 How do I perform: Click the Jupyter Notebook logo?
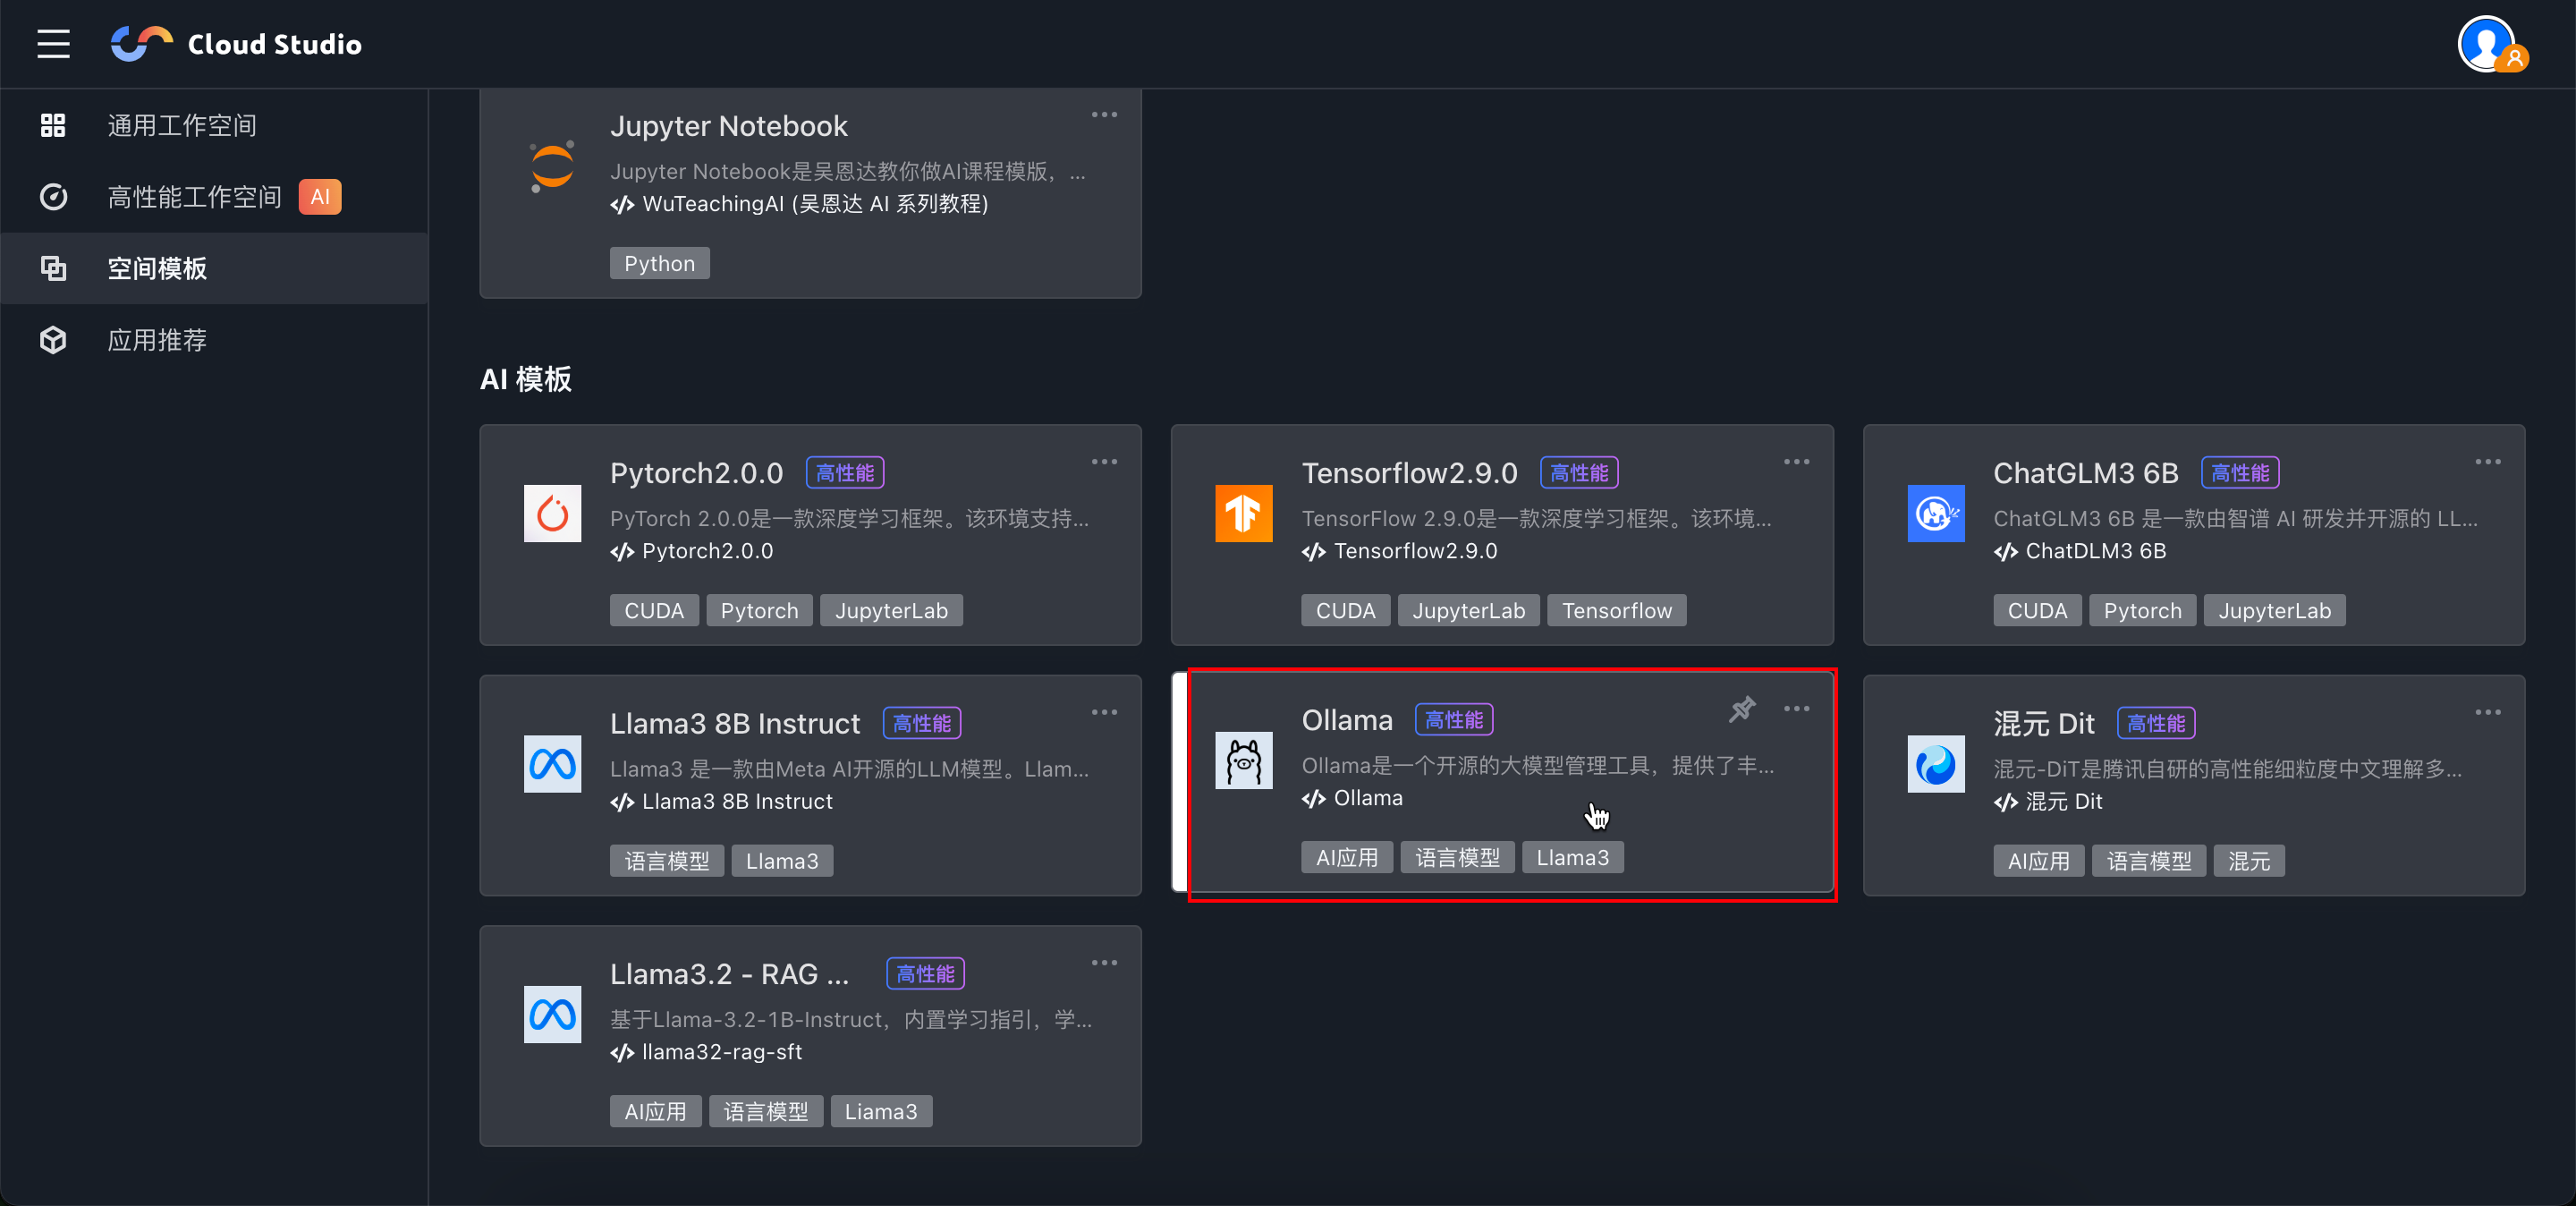(x=552, y=167)
